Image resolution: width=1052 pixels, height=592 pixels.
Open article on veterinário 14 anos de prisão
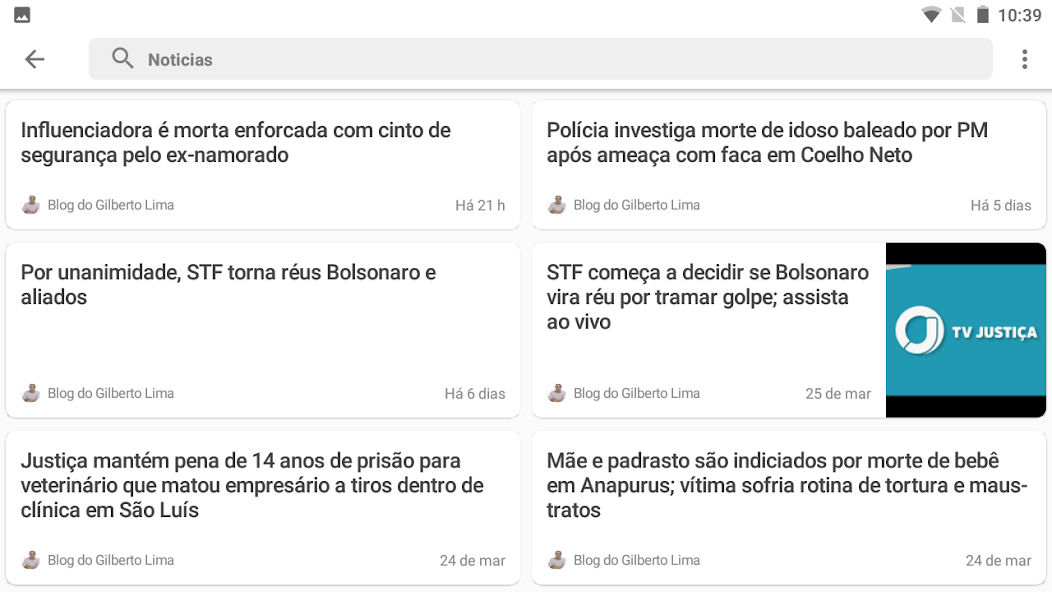tap(252, 485)
